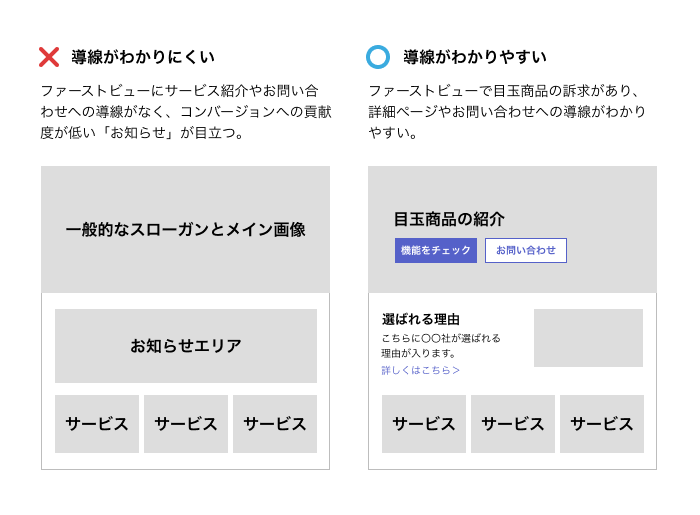Click the red X mark icon
700x515 pixels.
49,57
